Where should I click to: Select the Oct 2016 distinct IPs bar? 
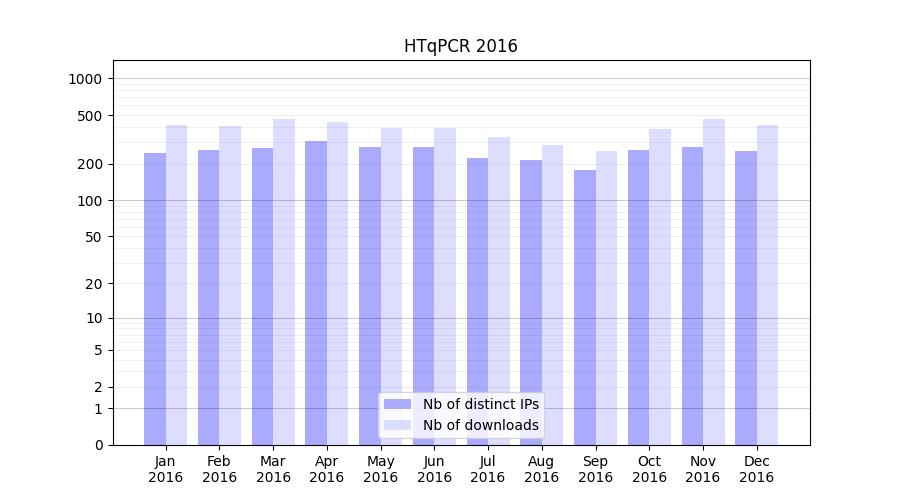[638, 298]
